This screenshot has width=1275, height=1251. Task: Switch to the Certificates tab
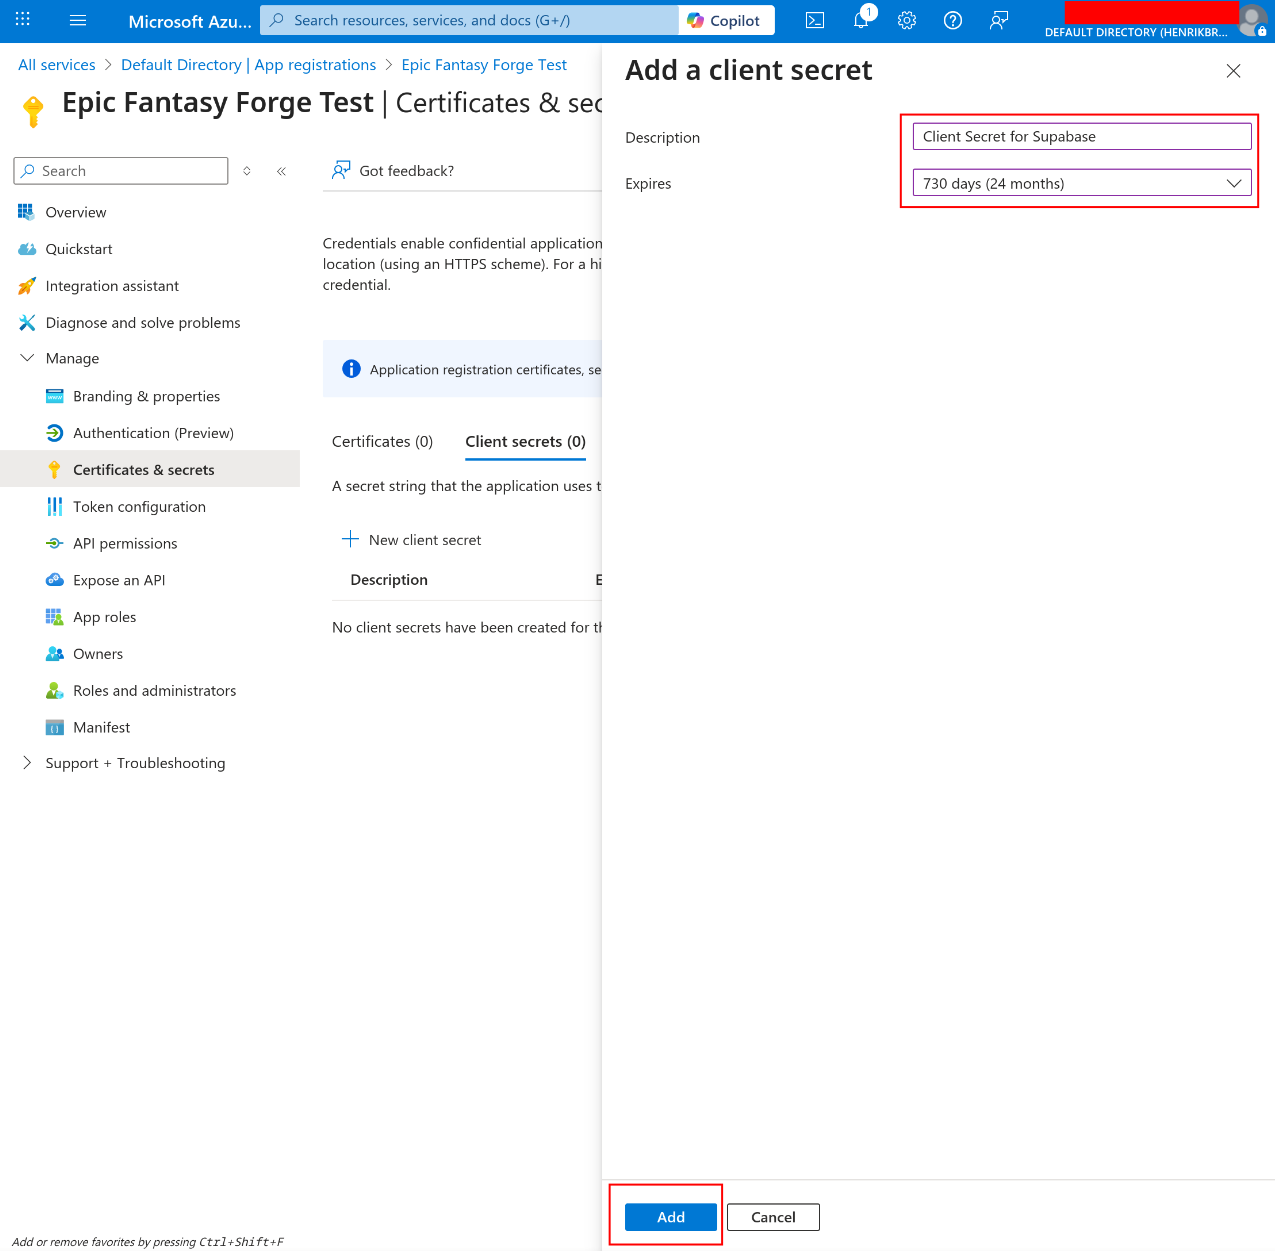tap(383, 441)
